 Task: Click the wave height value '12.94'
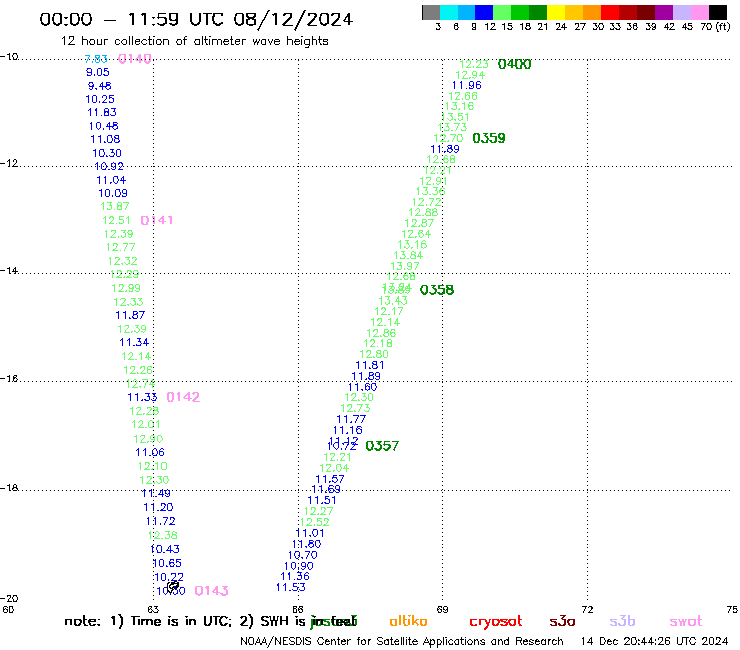470,75
